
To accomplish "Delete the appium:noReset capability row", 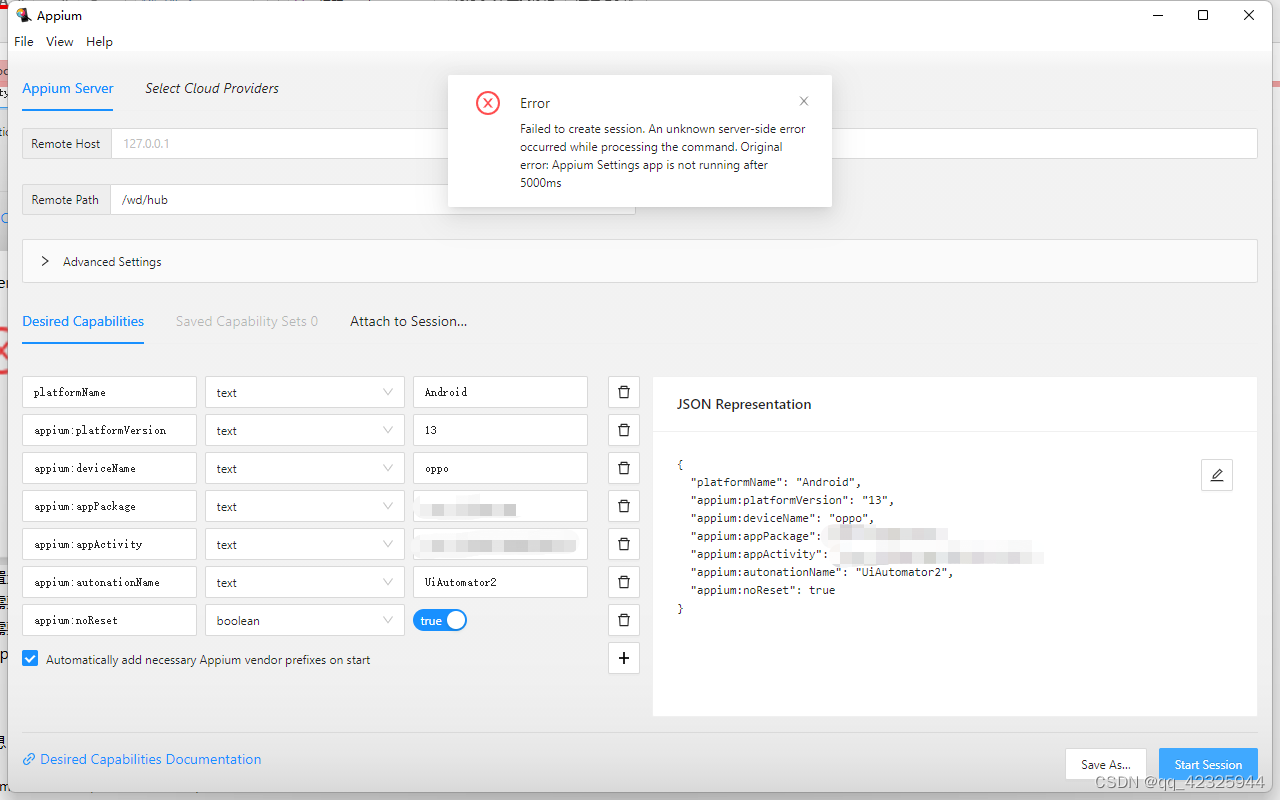I will point(624,620).
